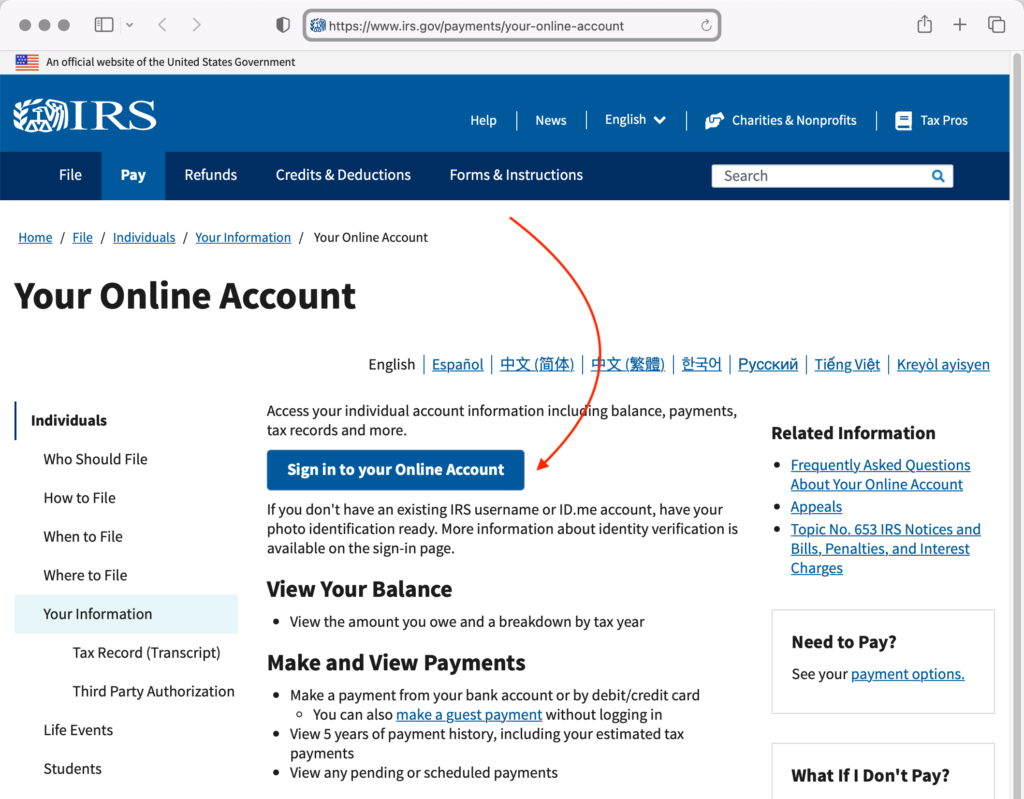Switch language to Tiếng Việt
1024x799 pixels.
pos(847,364)
